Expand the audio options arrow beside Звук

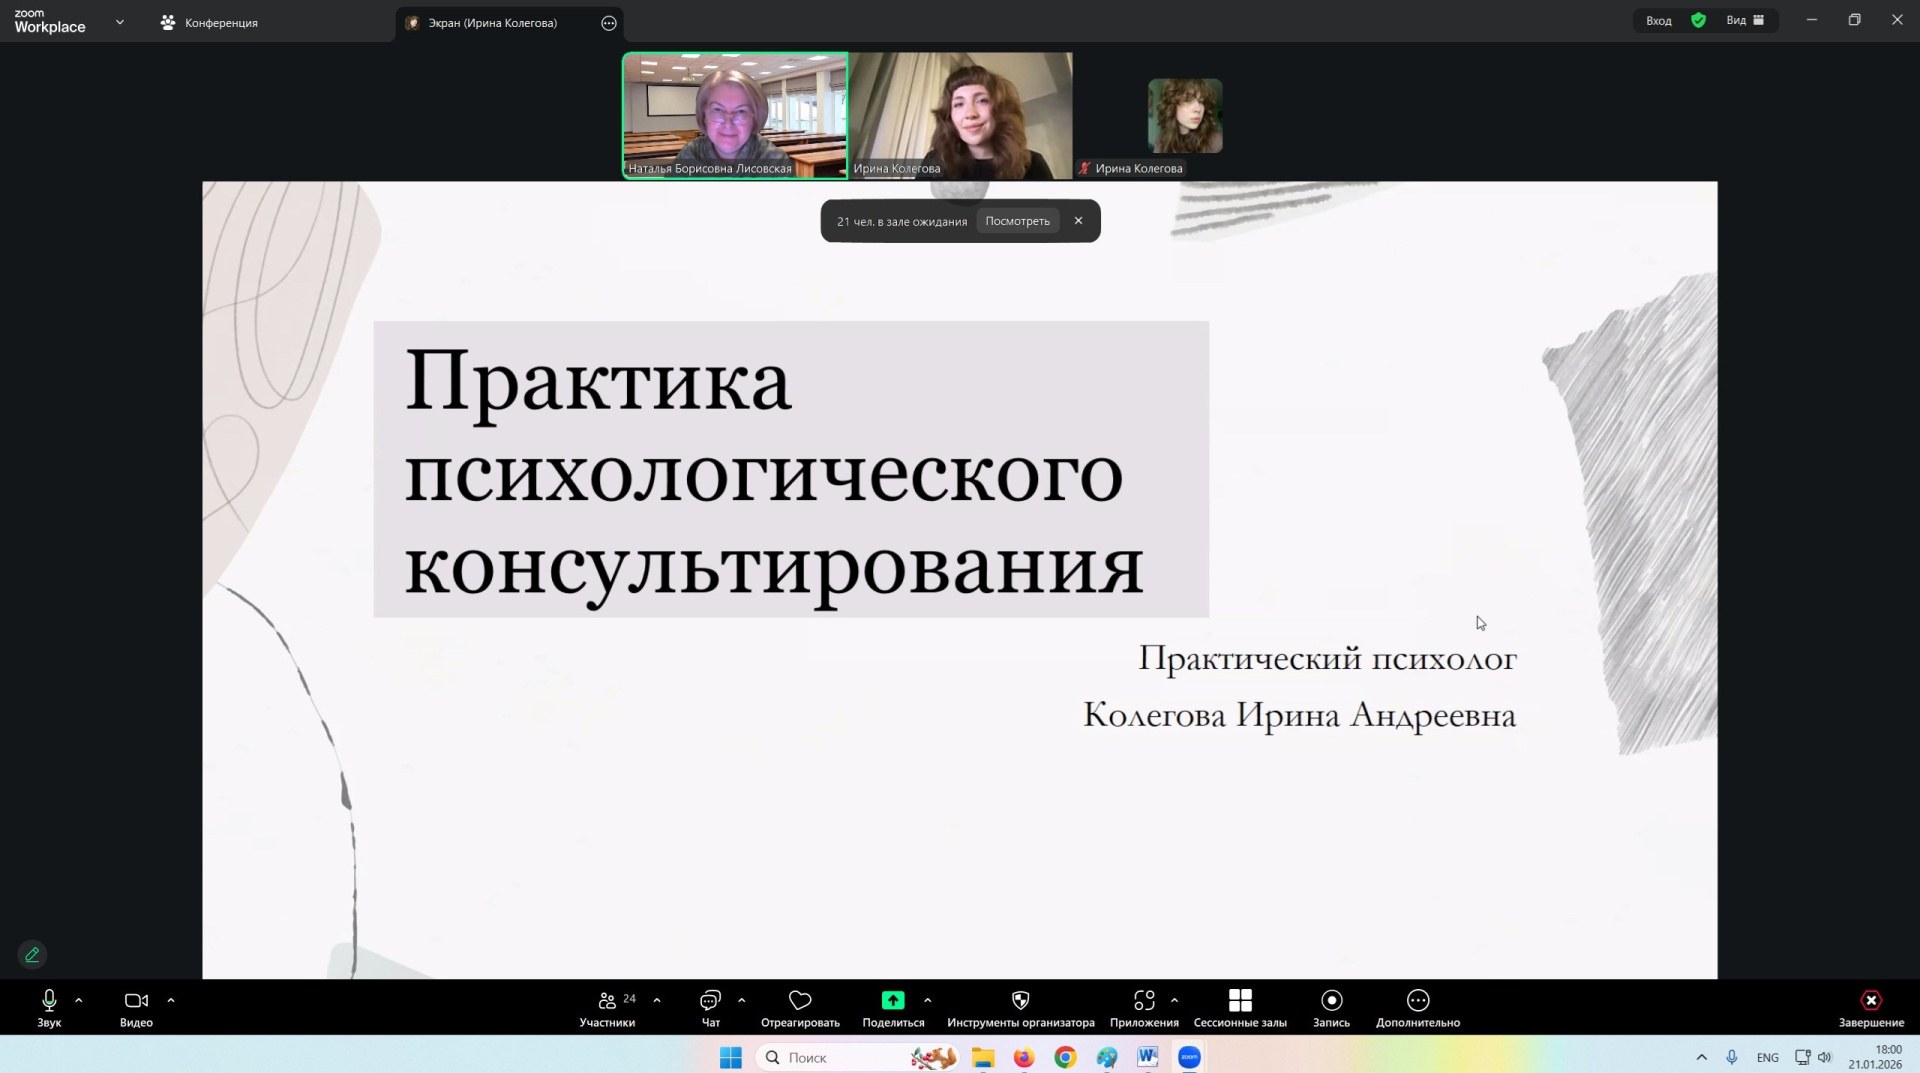pyautogui.click(x=79, y=1000)
